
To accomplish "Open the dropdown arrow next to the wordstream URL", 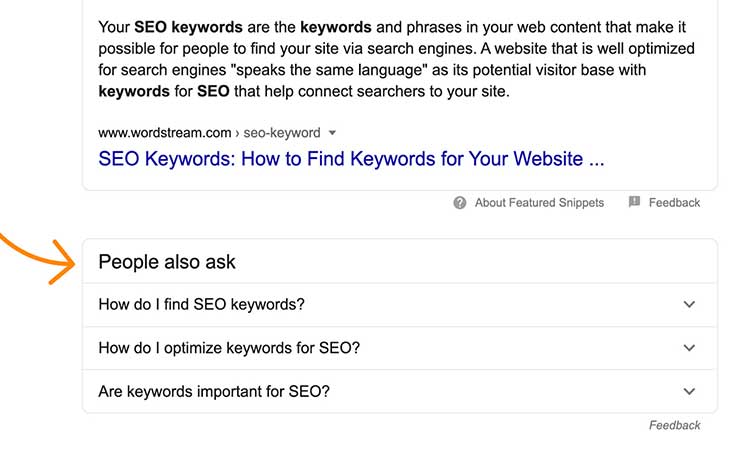I will (333, 133).
